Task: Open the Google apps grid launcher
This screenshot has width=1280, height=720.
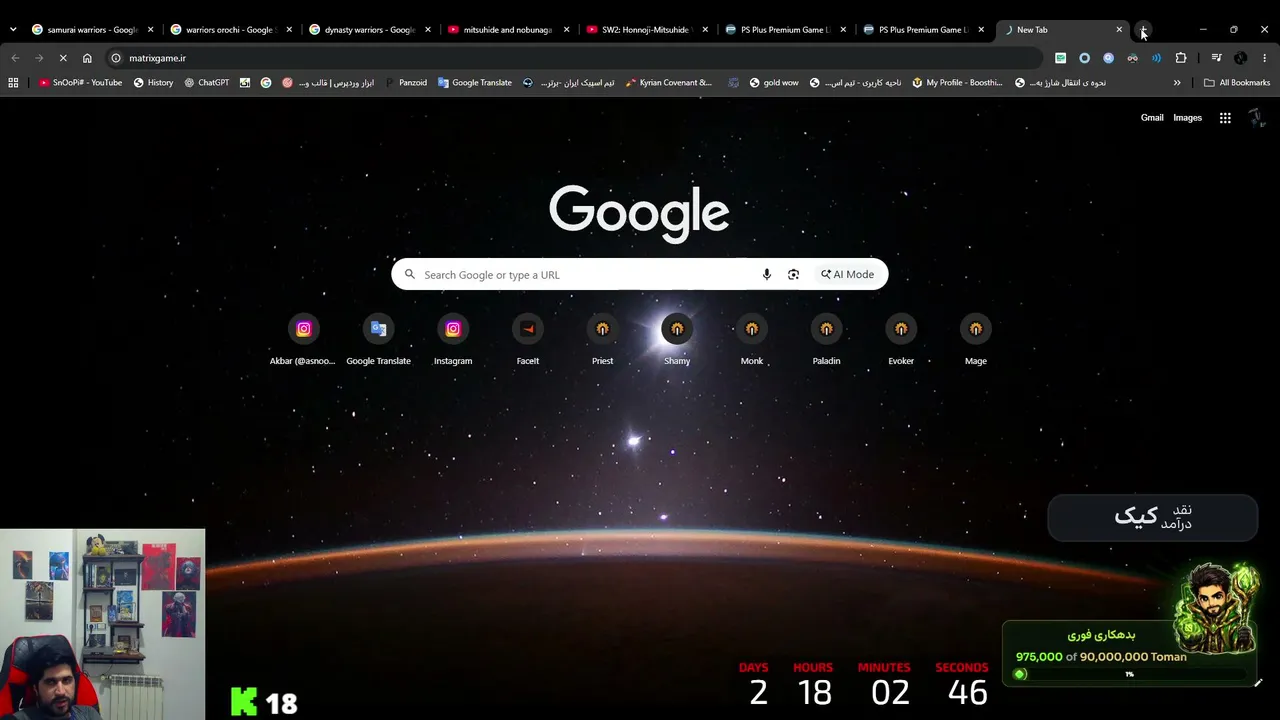Action: coord(1225,118)
